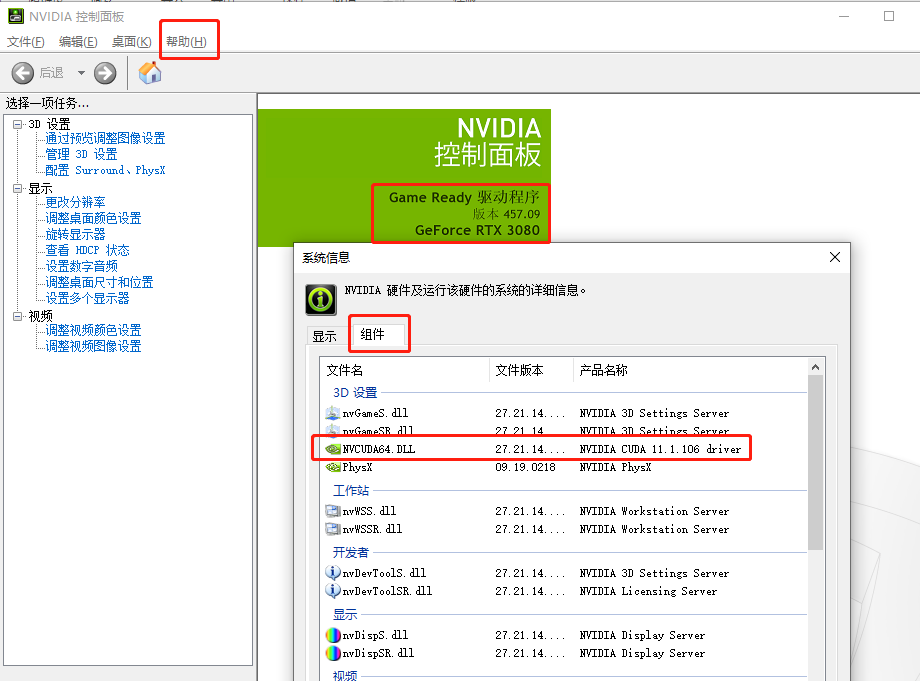Open 设置多个显示器 task
920x681 pixels.
(87, 299)
